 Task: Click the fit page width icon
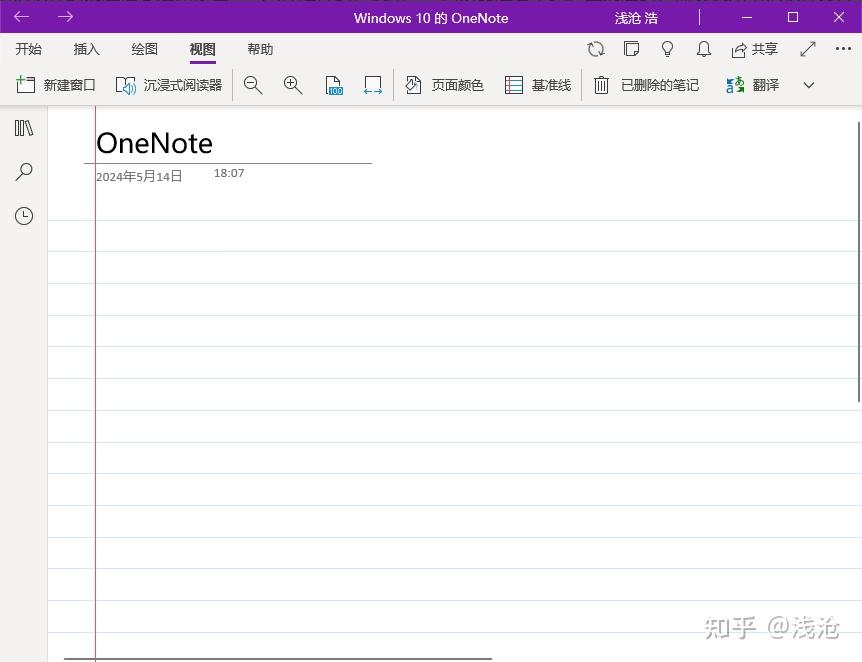coord(373,85)
